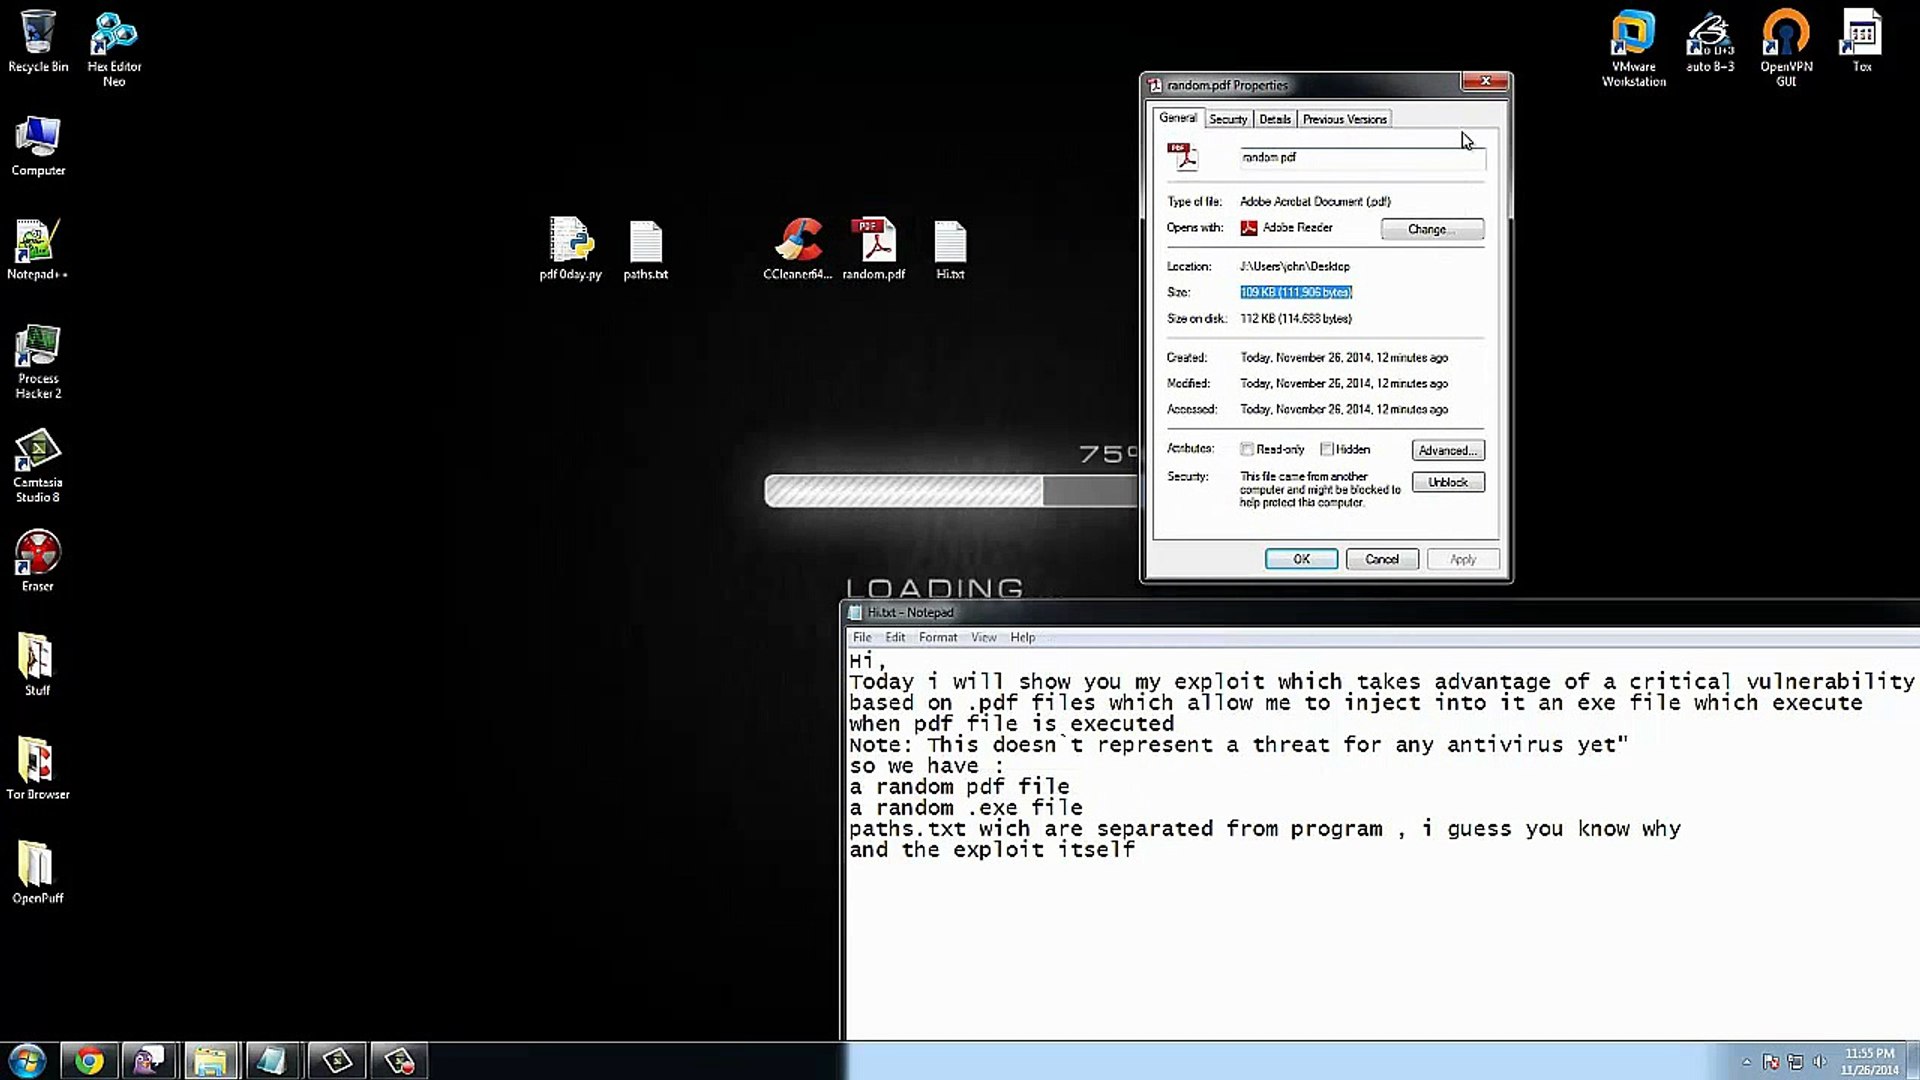Click the Change... opens-with button
1920x1080 pixels.
[1432, 229]
